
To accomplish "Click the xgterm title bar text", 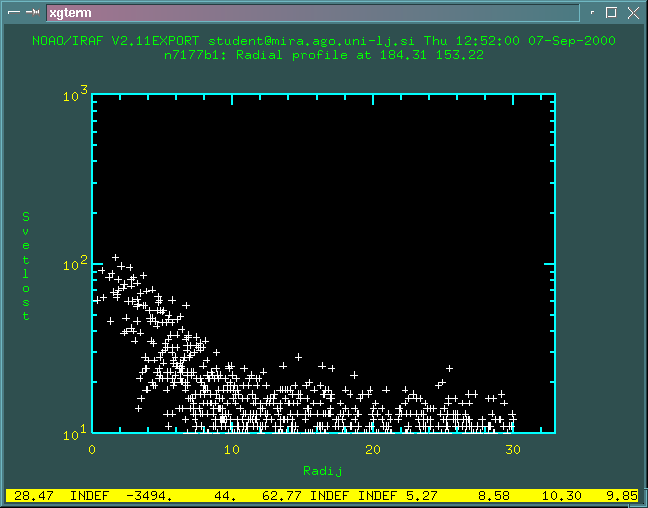I will click(70, 13).
